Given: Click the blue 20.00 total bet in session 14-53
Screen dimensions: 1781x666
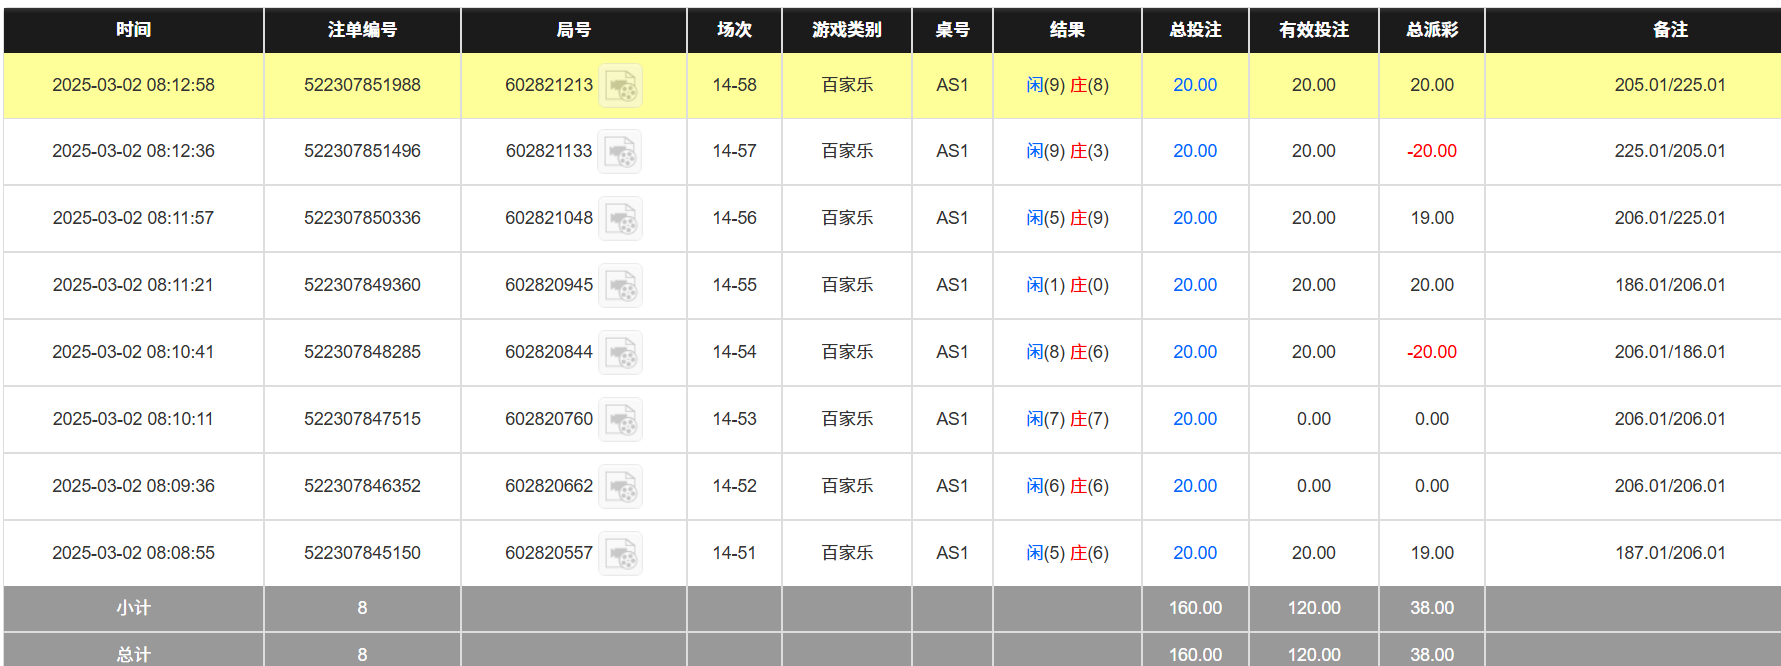Looking at the screenshot, I should 1194,419.
